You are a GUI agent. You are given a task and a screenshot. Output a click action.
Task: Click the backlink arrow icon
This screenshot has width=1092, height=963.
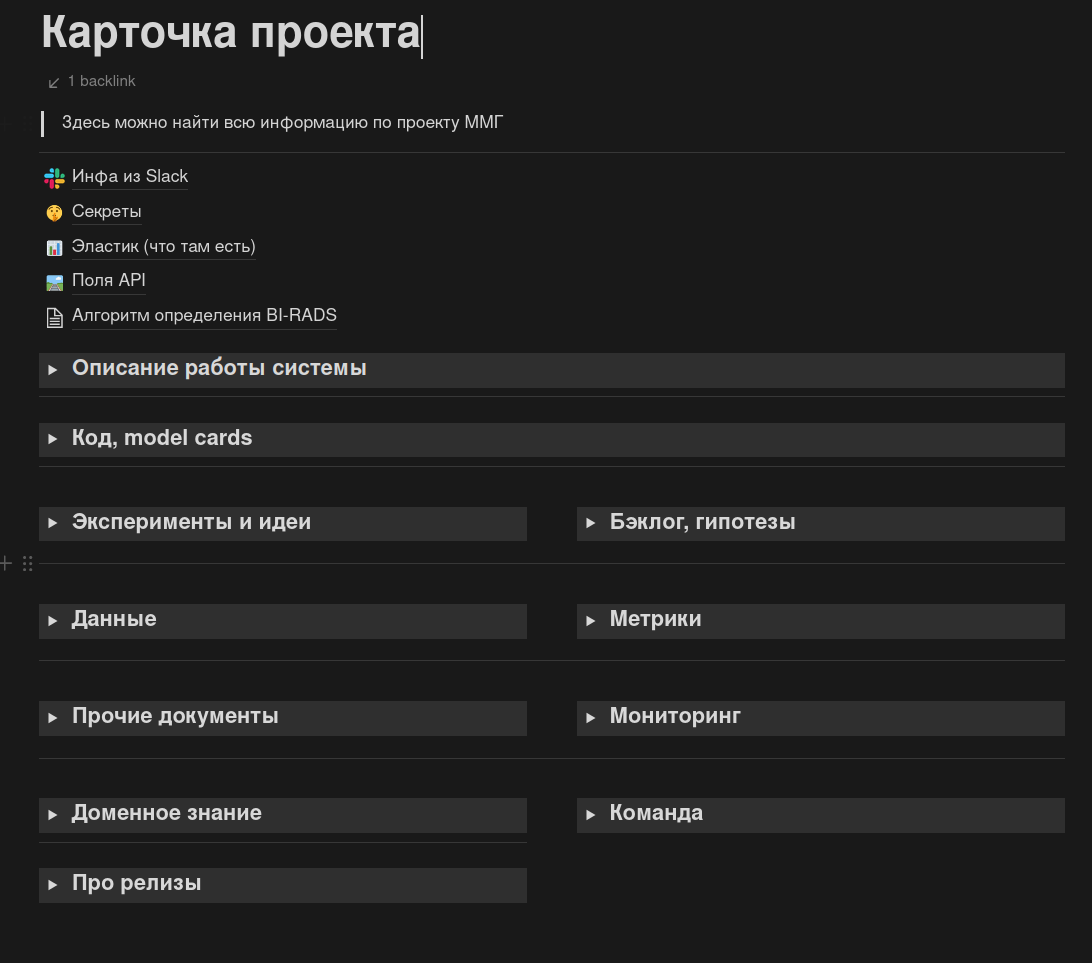click(x=54, y=82)
